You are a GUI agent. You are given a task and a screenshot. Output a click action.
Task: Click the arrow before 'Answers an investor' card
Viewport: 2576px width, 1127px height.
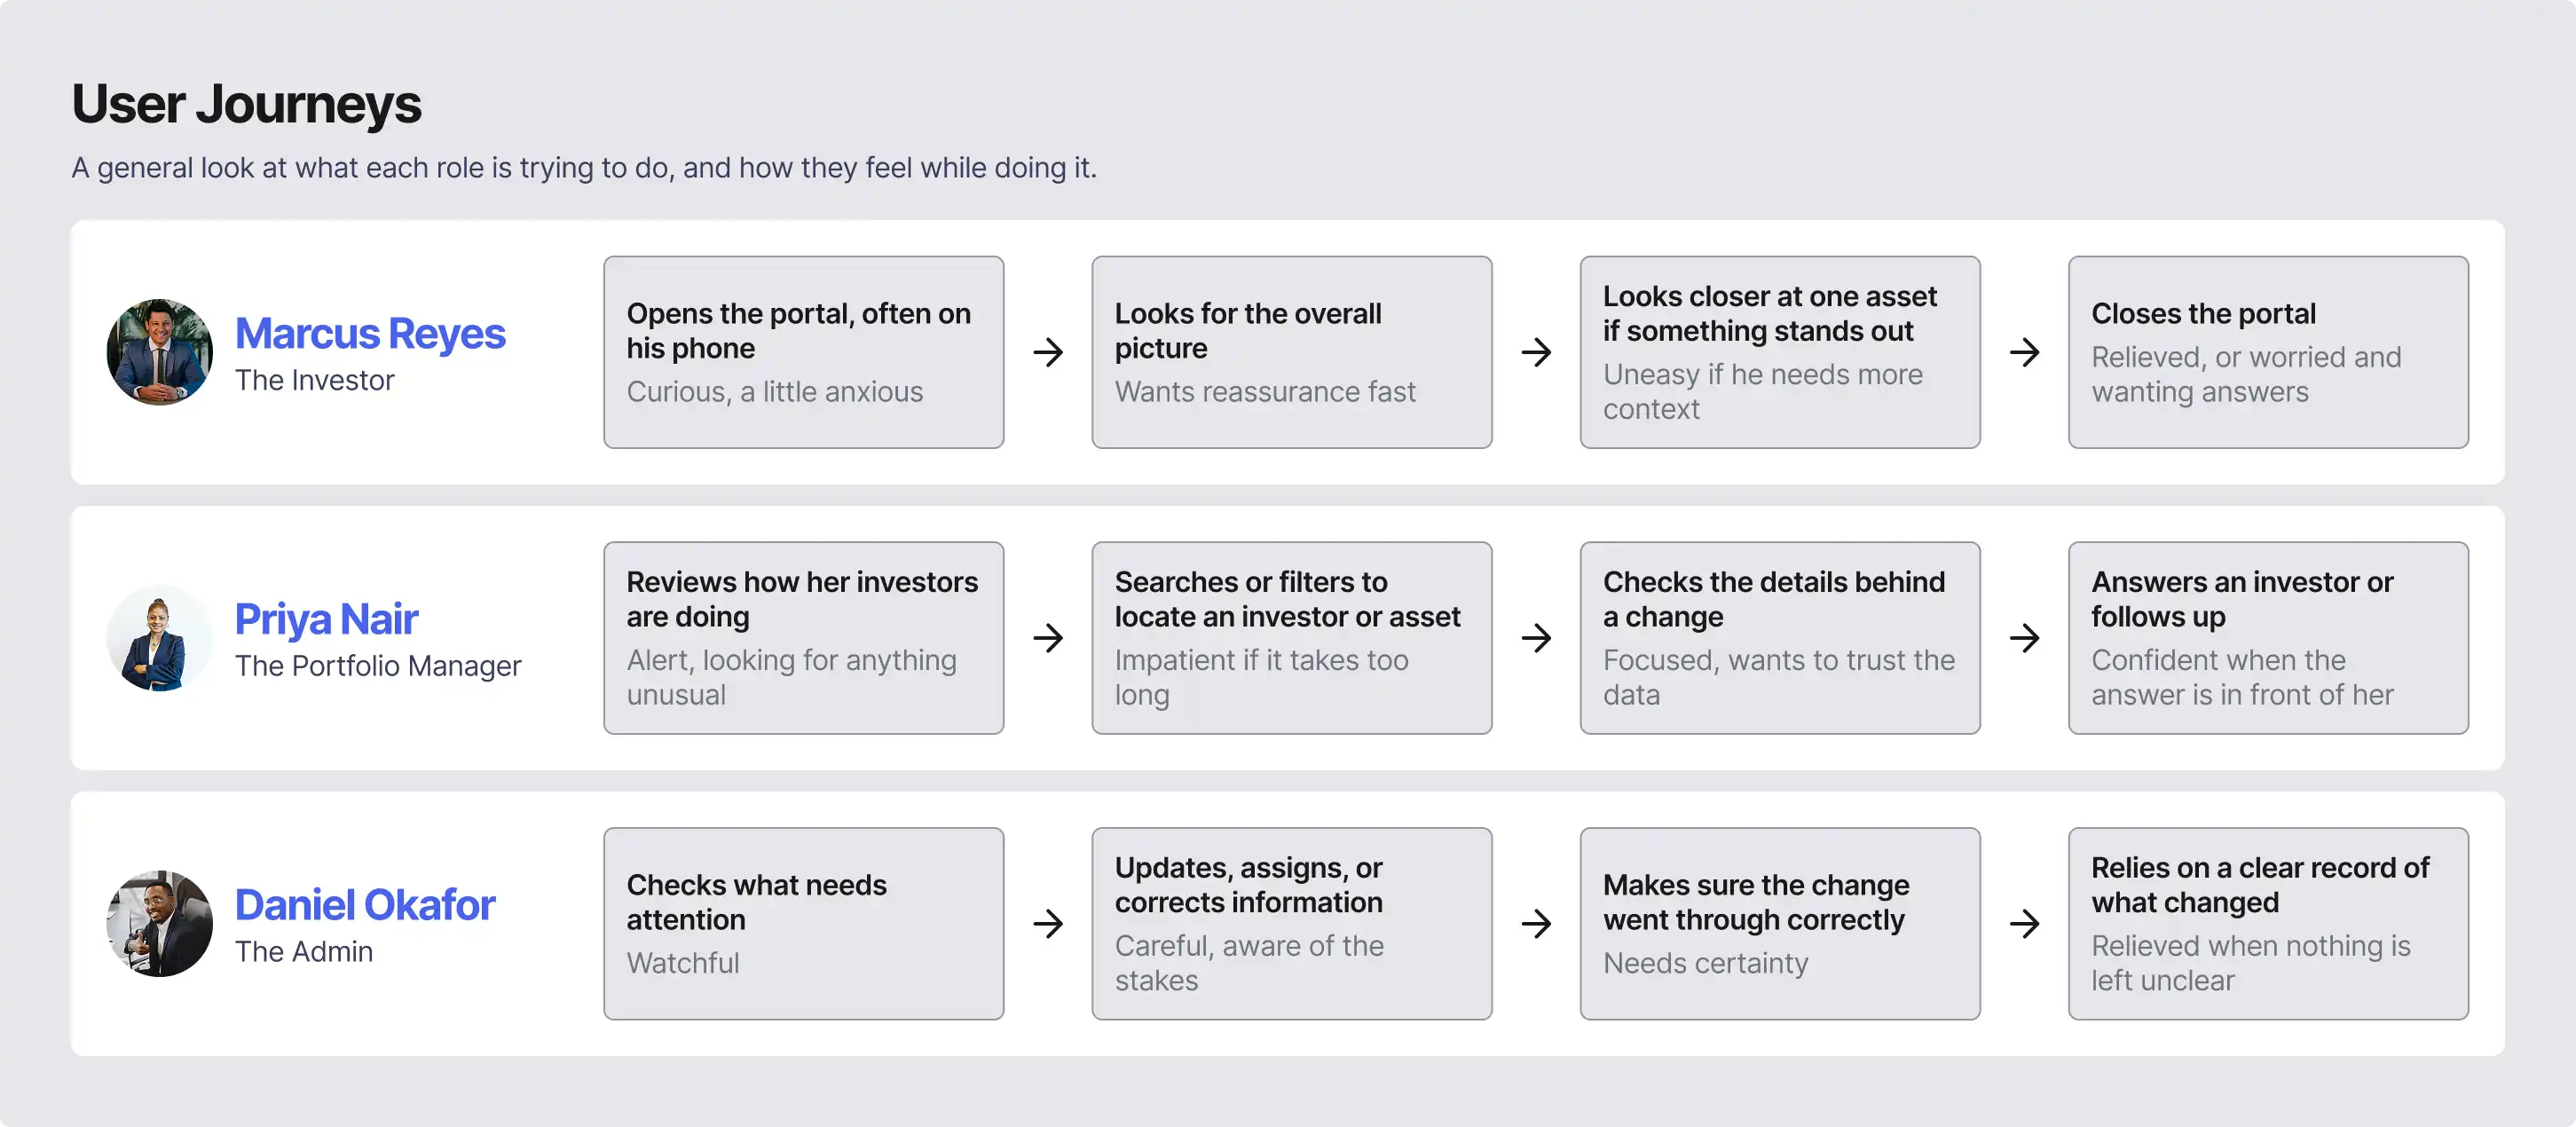pyautogui.click(x=2024, y=638)
